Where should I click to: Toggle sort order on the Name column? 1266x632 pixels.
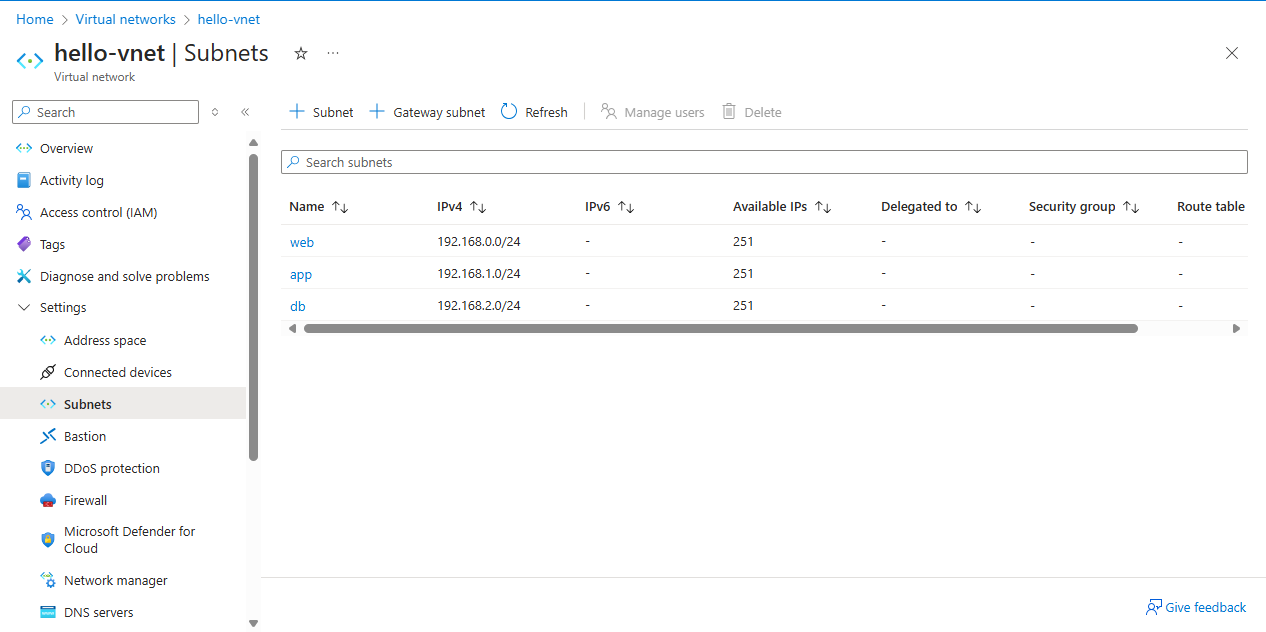pyautogui.click(x=340, y=206)
